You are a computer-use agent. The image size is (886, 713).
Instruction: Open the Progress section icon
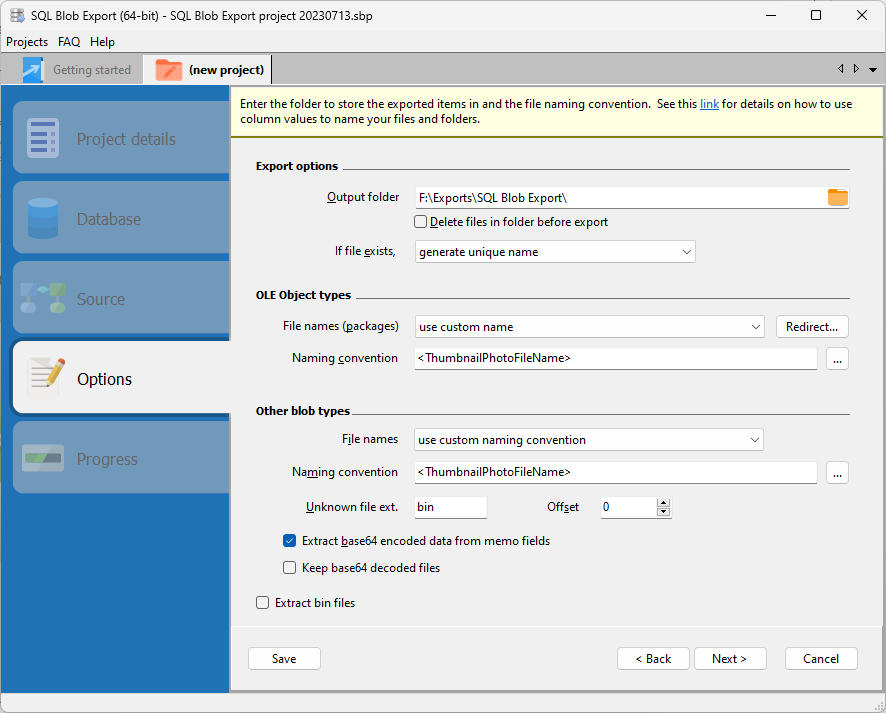click(x=42, y=458)
